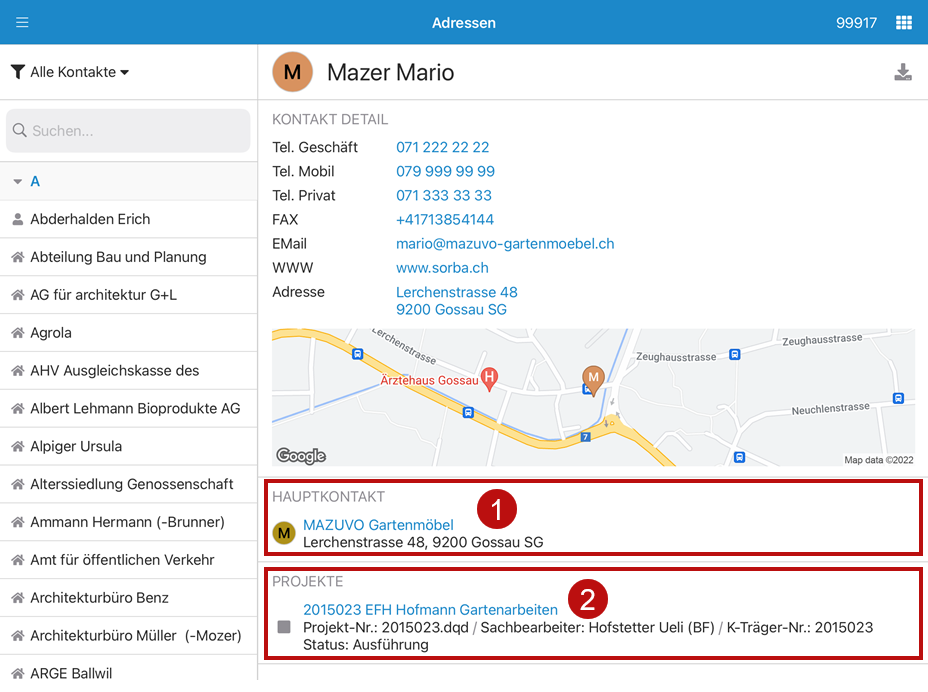Select contact Abderhalden Erich
The height and width of the screenshot is (692, 928).
tap(90, 219)
